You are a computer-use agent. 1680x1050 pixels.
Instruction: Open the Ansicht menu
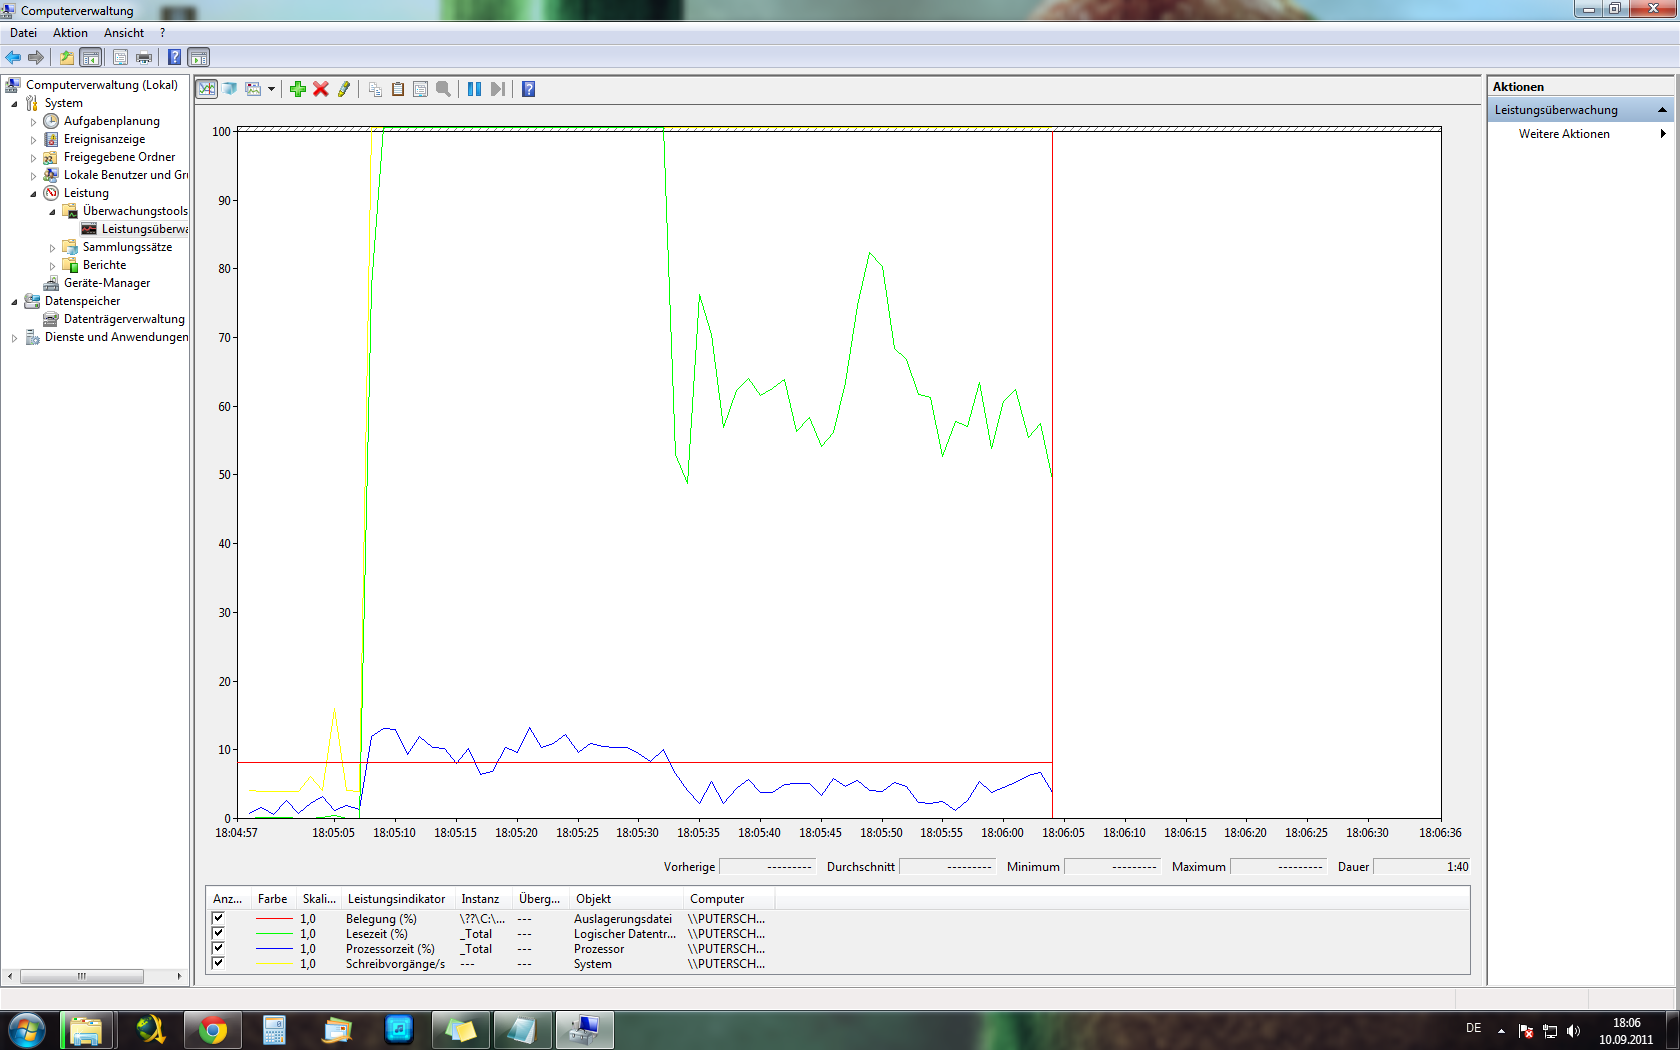124,33
